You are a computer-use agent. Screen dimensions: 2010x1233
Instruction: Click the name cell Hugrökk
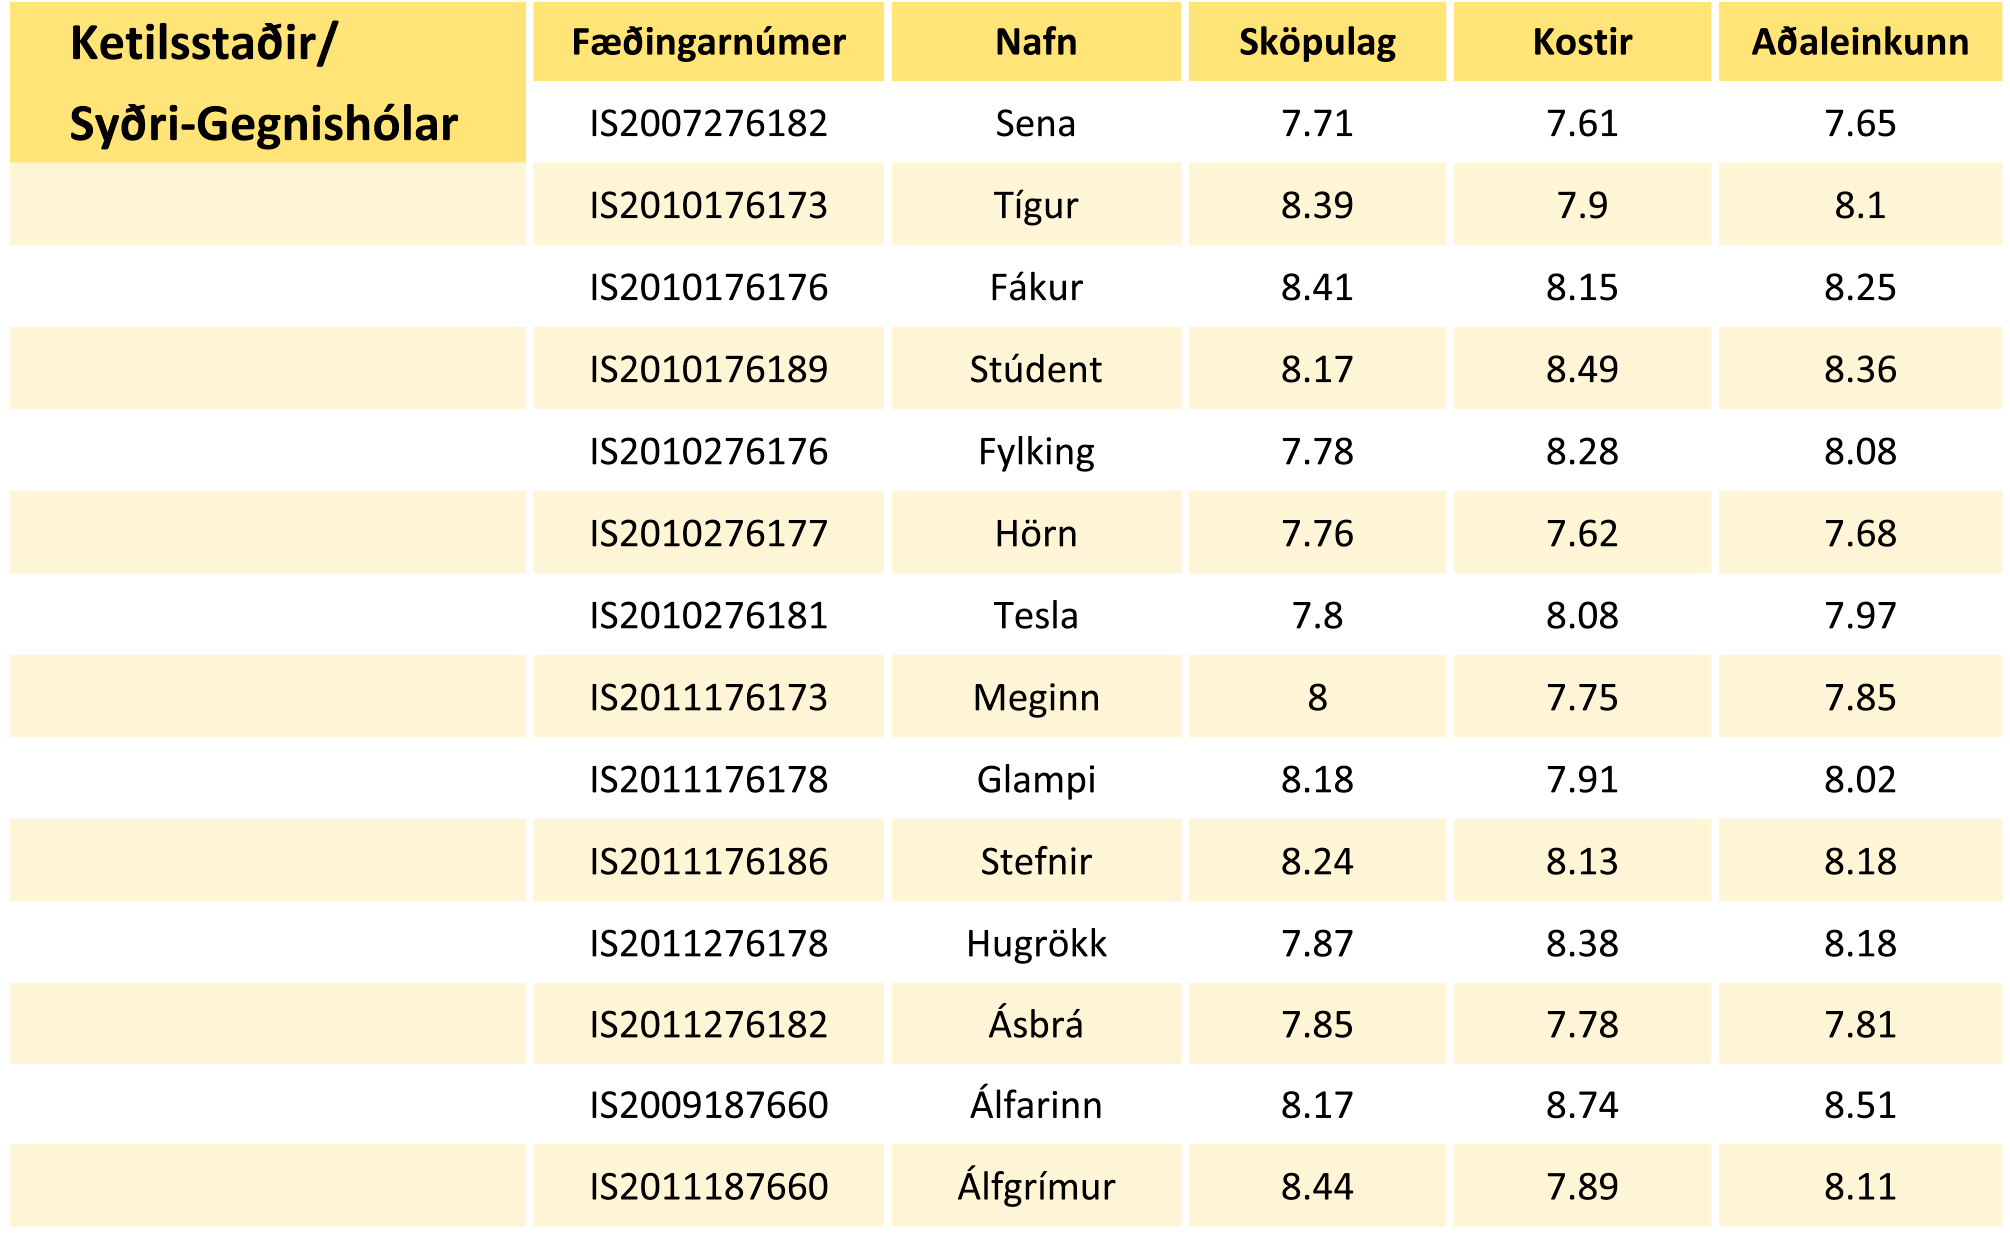[1036, 944]
